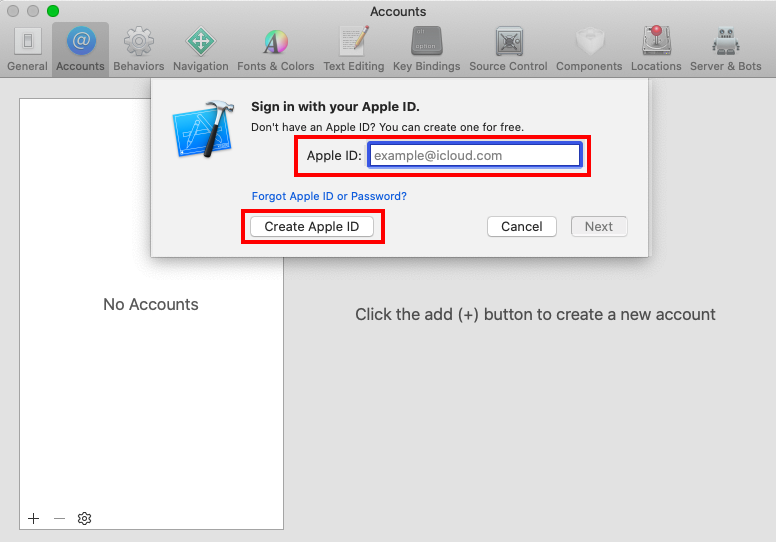
Task: Click the "Sign in with your Apple ID." heading
Action: point(335,106)
